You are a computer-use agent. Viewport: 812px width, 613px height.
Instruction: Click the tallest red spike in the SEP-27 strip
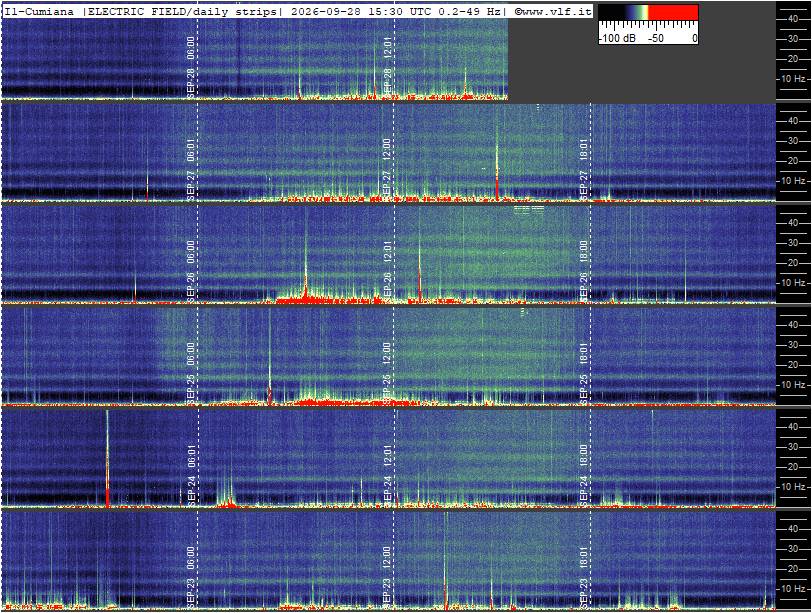pos(497,166)
